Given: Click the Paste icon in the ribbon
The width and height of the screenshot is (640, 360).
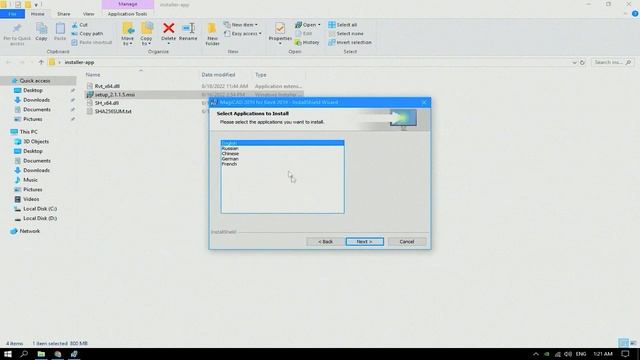Looking at the screenshot, I should tap(60, 32).
